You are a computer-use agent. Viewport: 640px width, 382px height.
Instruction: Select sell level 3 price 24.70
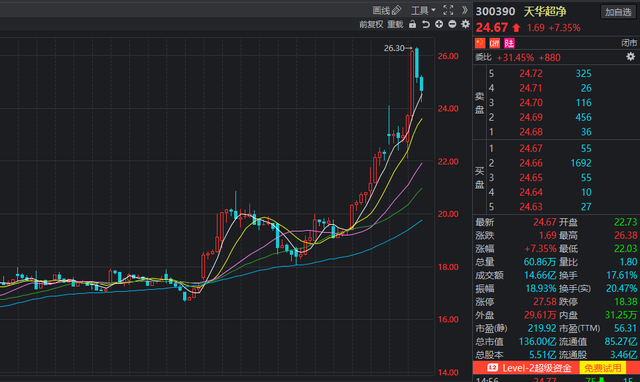[x=531, y=103]
